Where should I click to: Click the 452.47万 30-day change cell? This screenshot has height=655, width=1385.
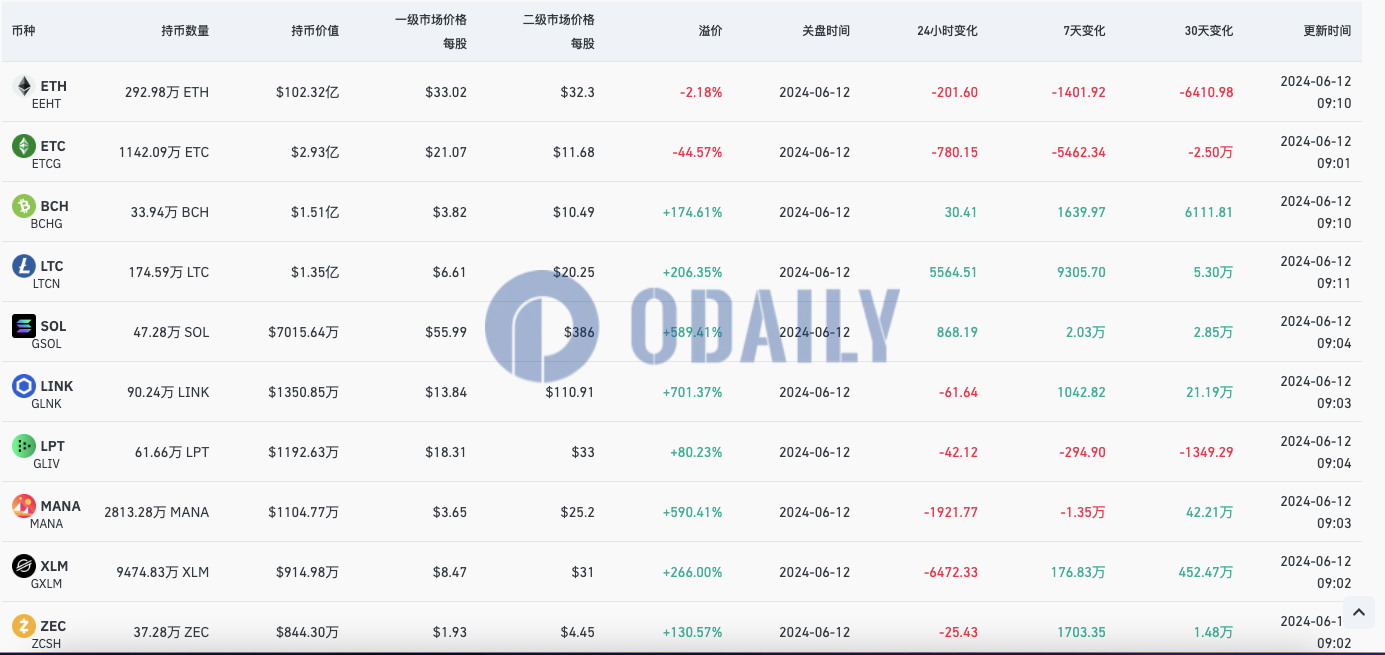1206,572
